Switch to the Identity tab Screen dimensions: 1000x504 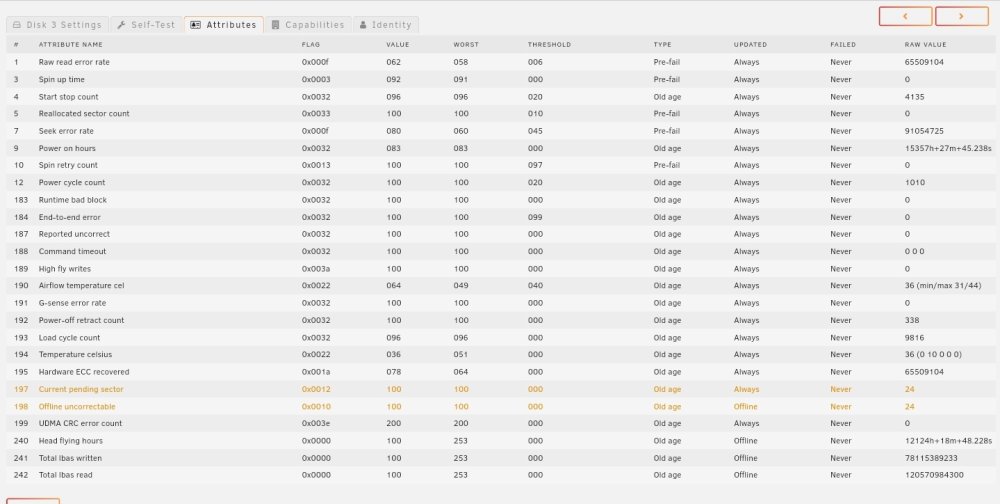385,25
